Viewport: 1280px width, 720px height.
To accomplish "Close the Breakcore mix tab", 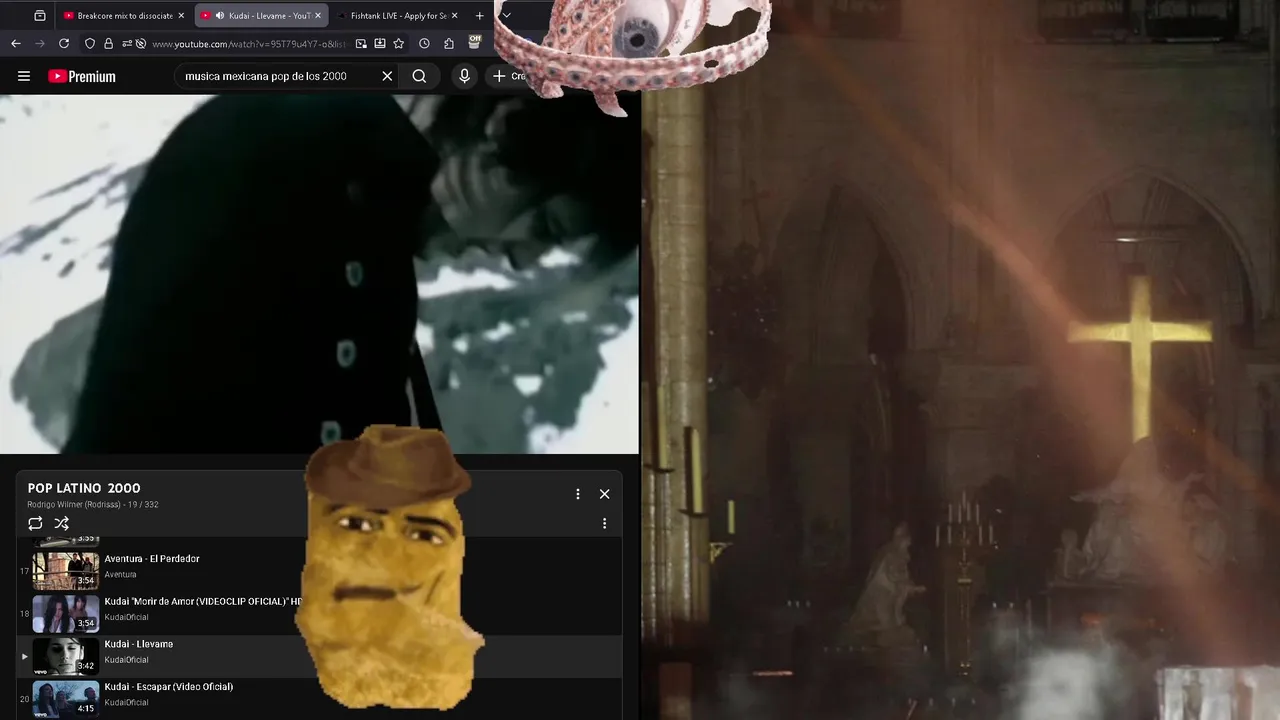I will 181,16.
